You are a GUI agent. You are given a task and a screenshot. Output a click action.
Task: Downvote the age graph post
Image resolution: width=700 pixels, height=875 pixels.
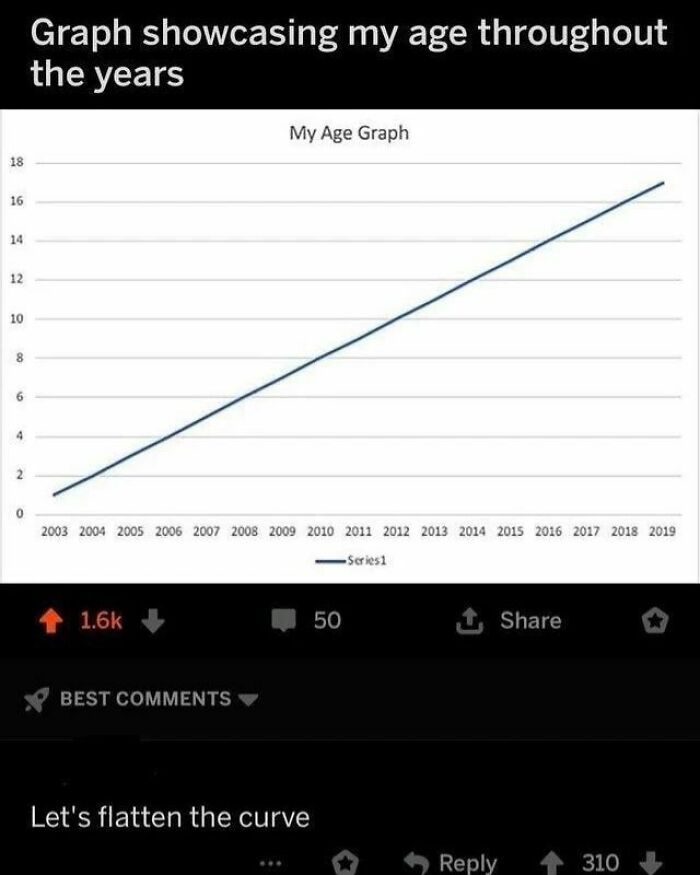(x=151, y=621)
